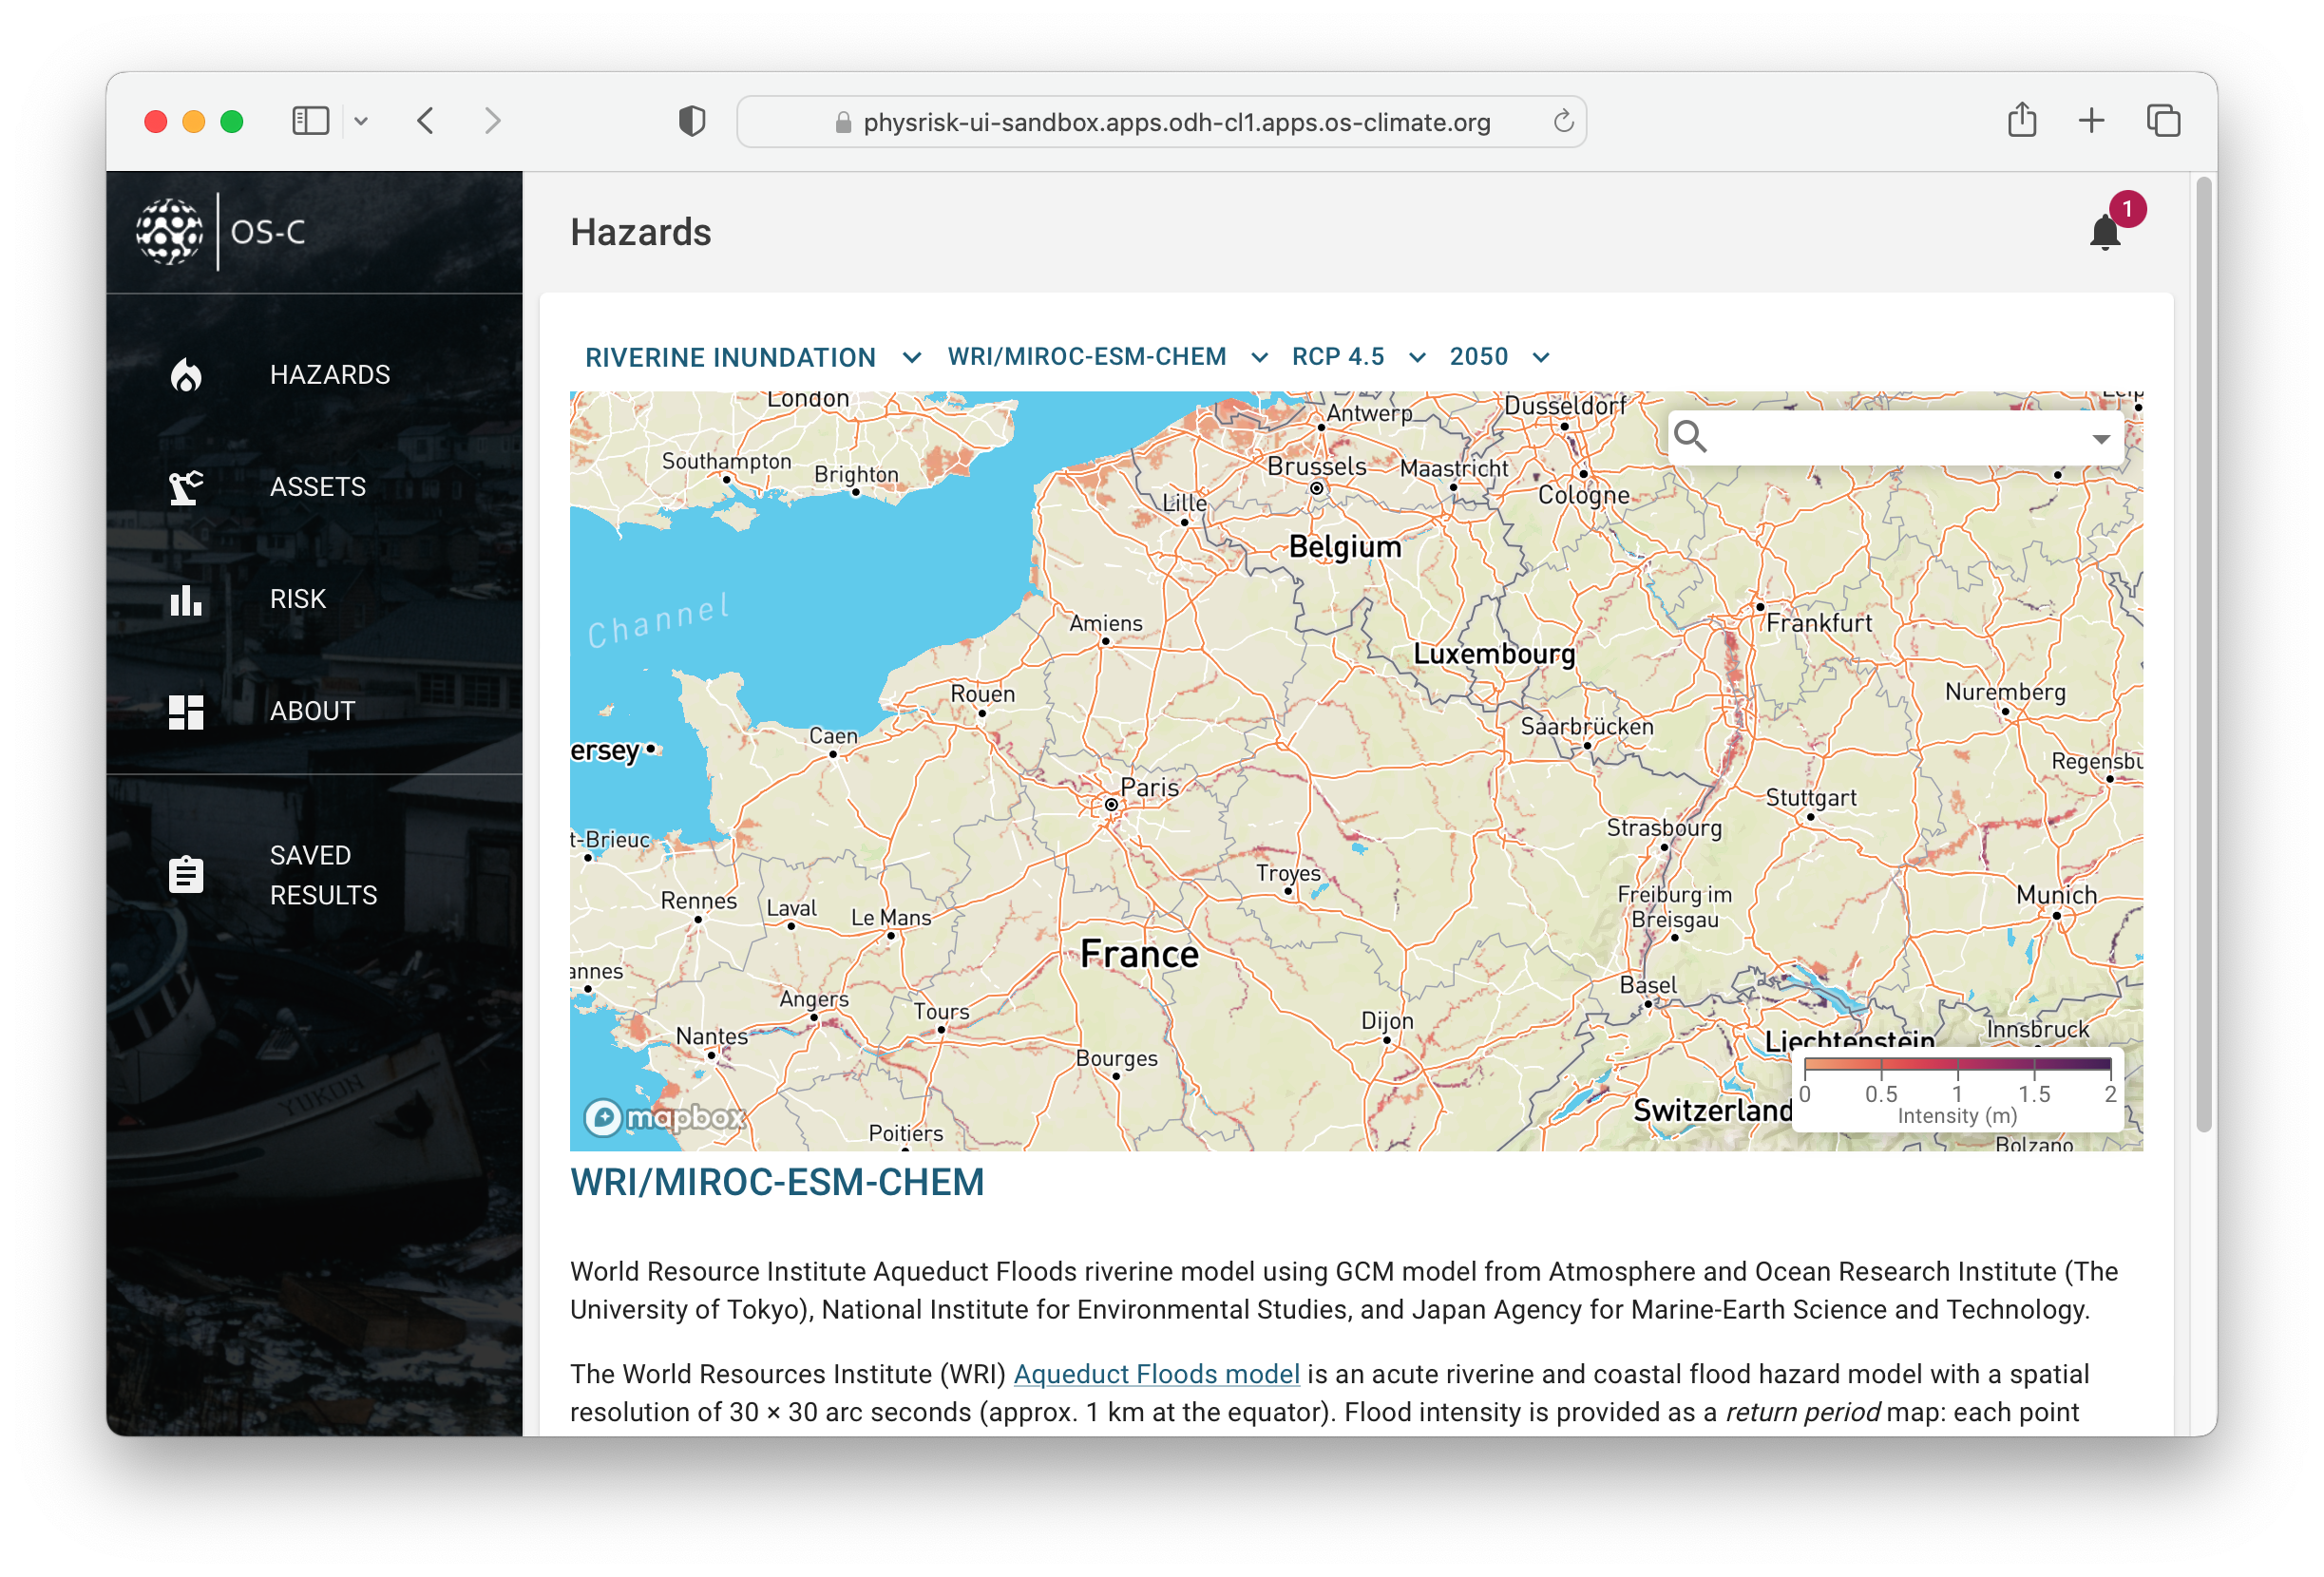Click the Brussels label on the map

point(1316,467)
